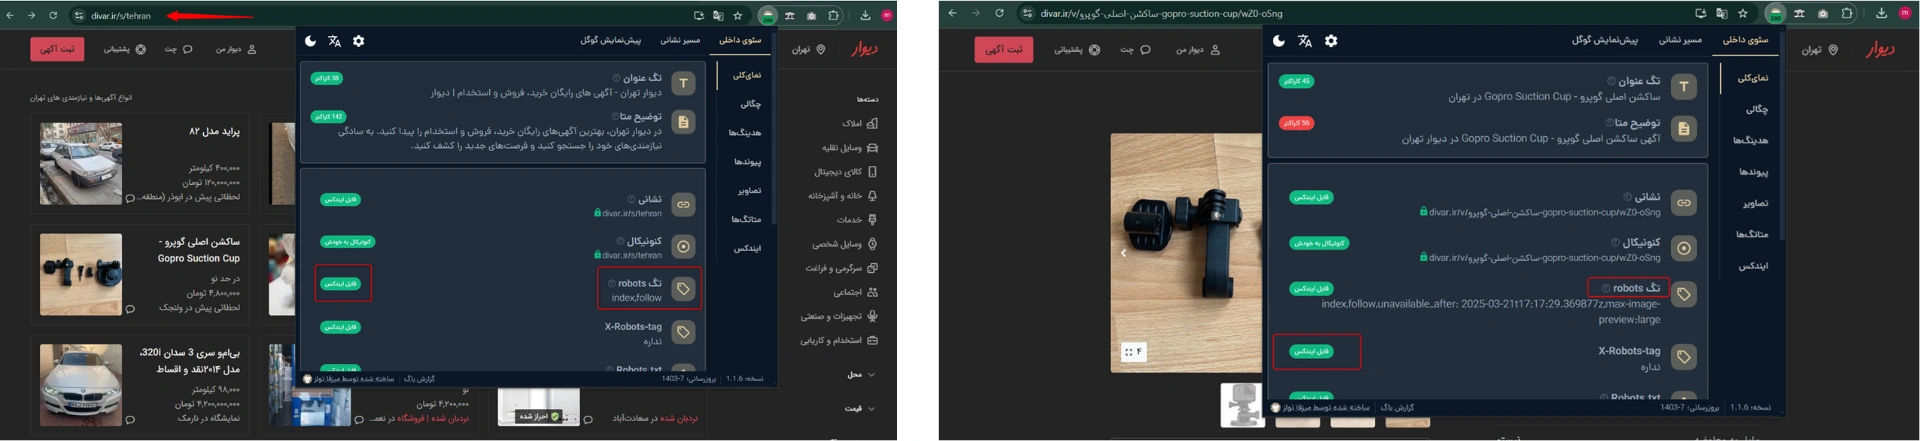Image resolution: width=1920 pixels, height=441 pixels.
Task: Open چگالی section in right window sidebar
Action: 1757,109
